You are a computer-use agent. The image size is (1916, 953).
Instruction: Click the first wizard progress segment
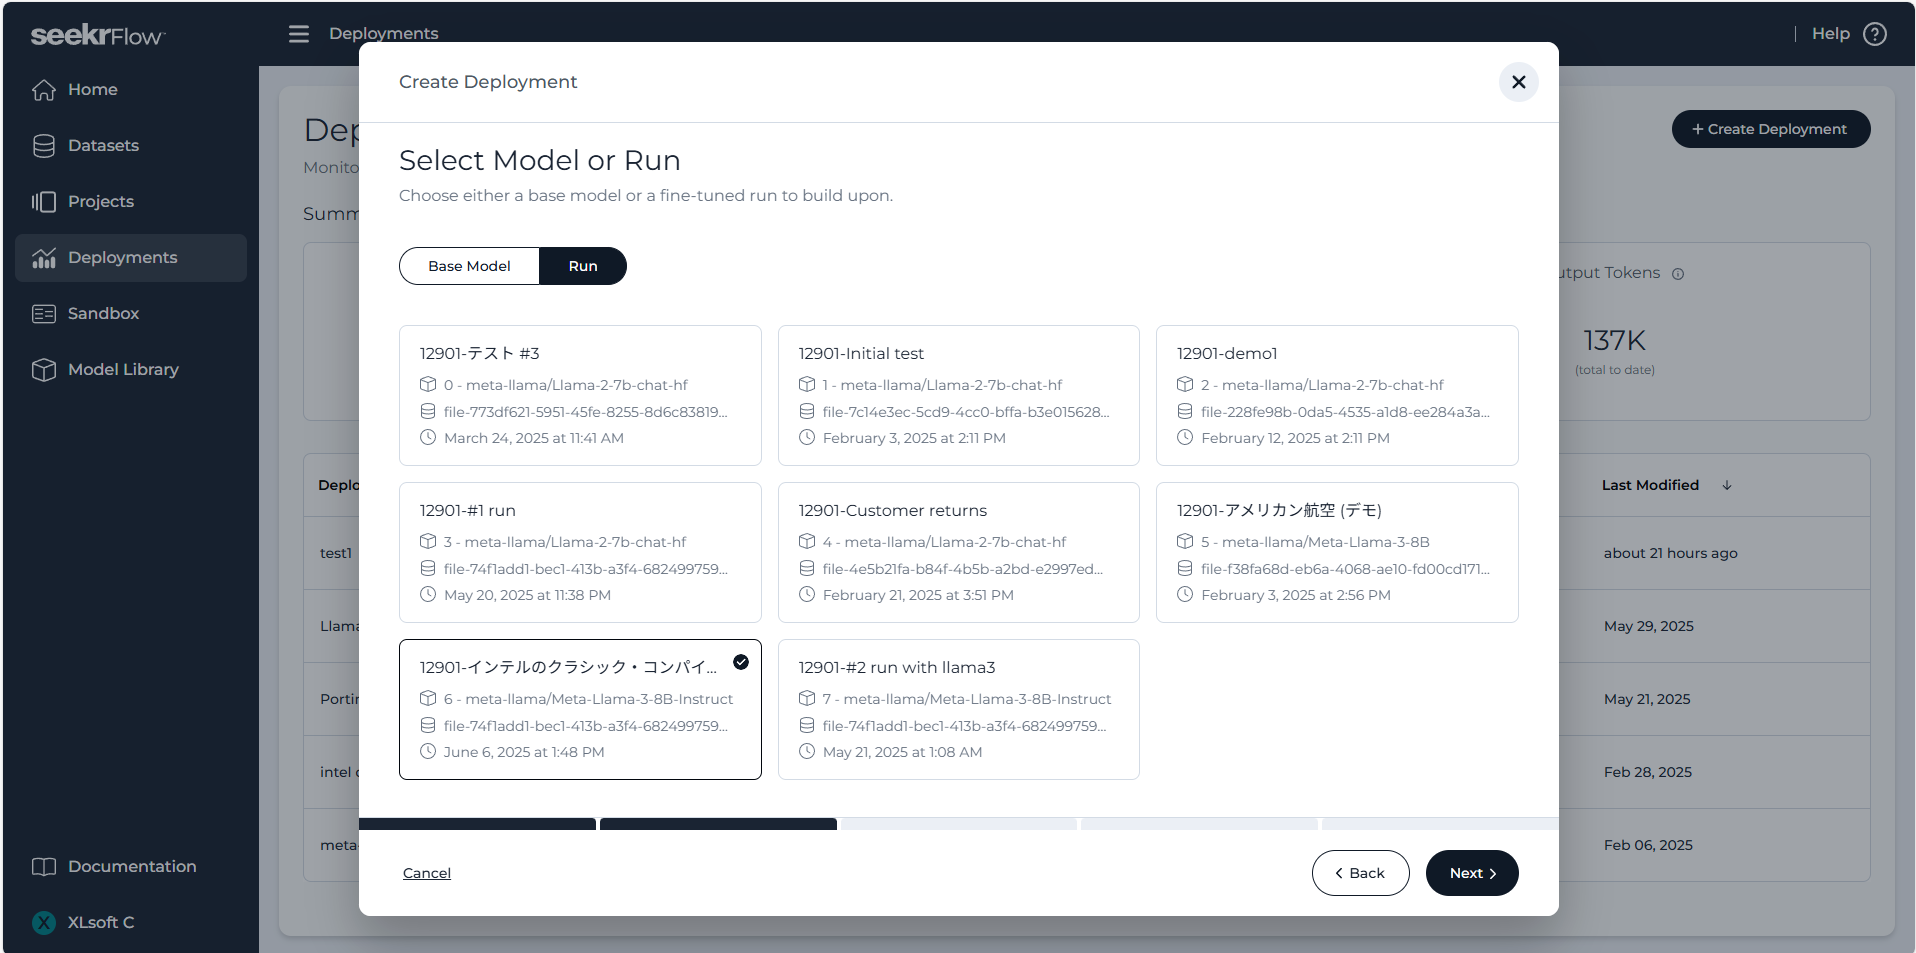(477, 824)
